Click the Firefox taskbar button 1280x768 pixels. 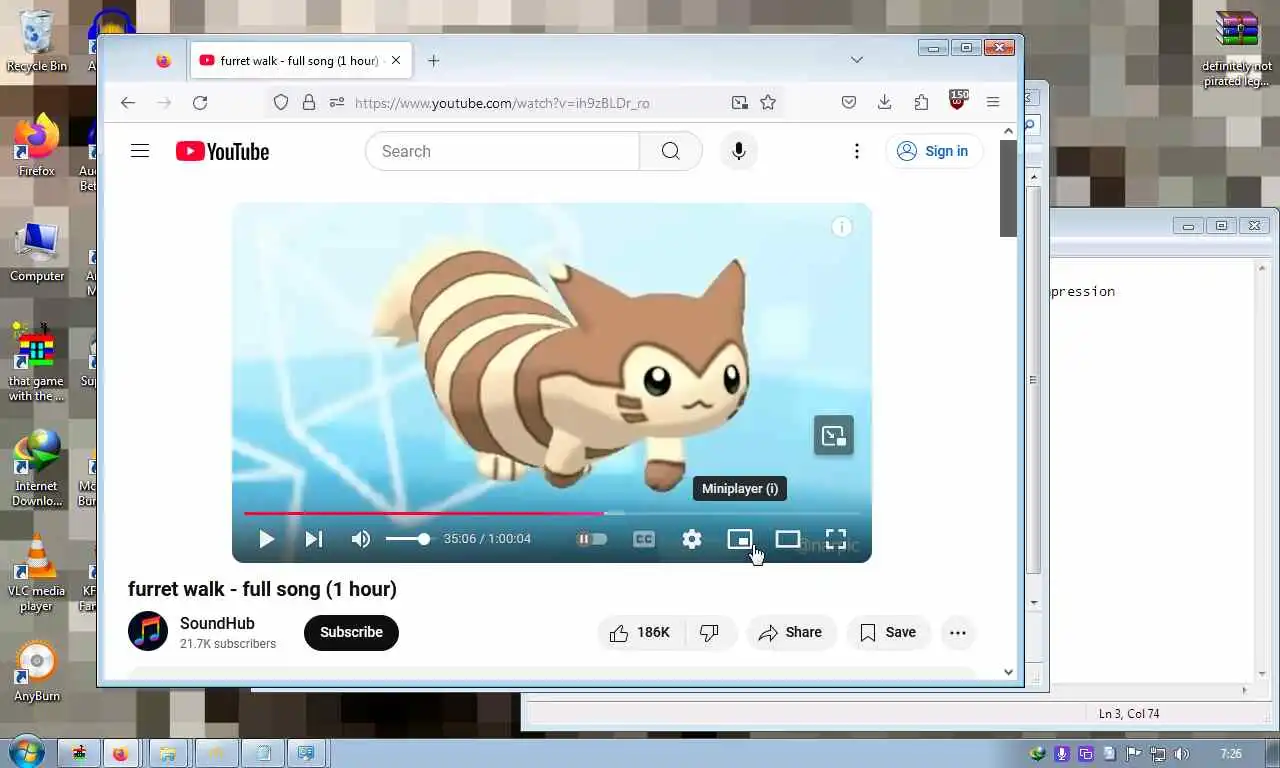click(121, 753)
